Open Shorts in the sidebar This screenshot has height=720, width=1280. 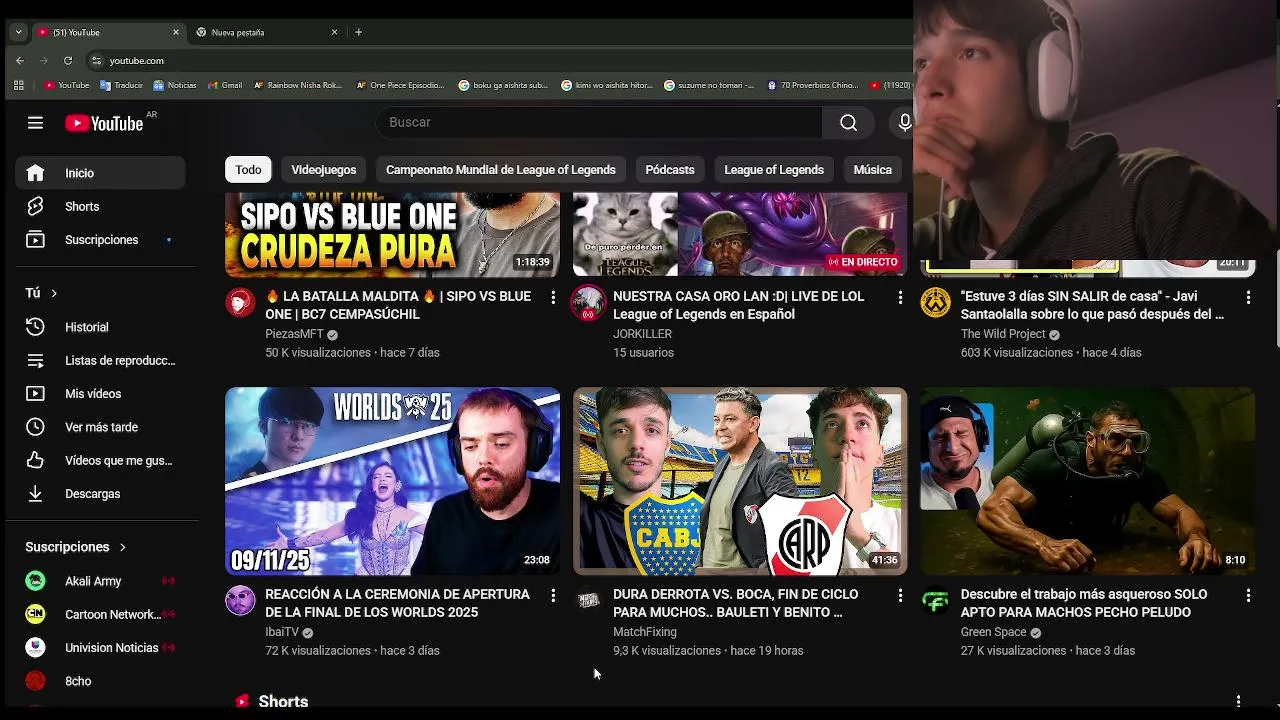click(100, 206)
